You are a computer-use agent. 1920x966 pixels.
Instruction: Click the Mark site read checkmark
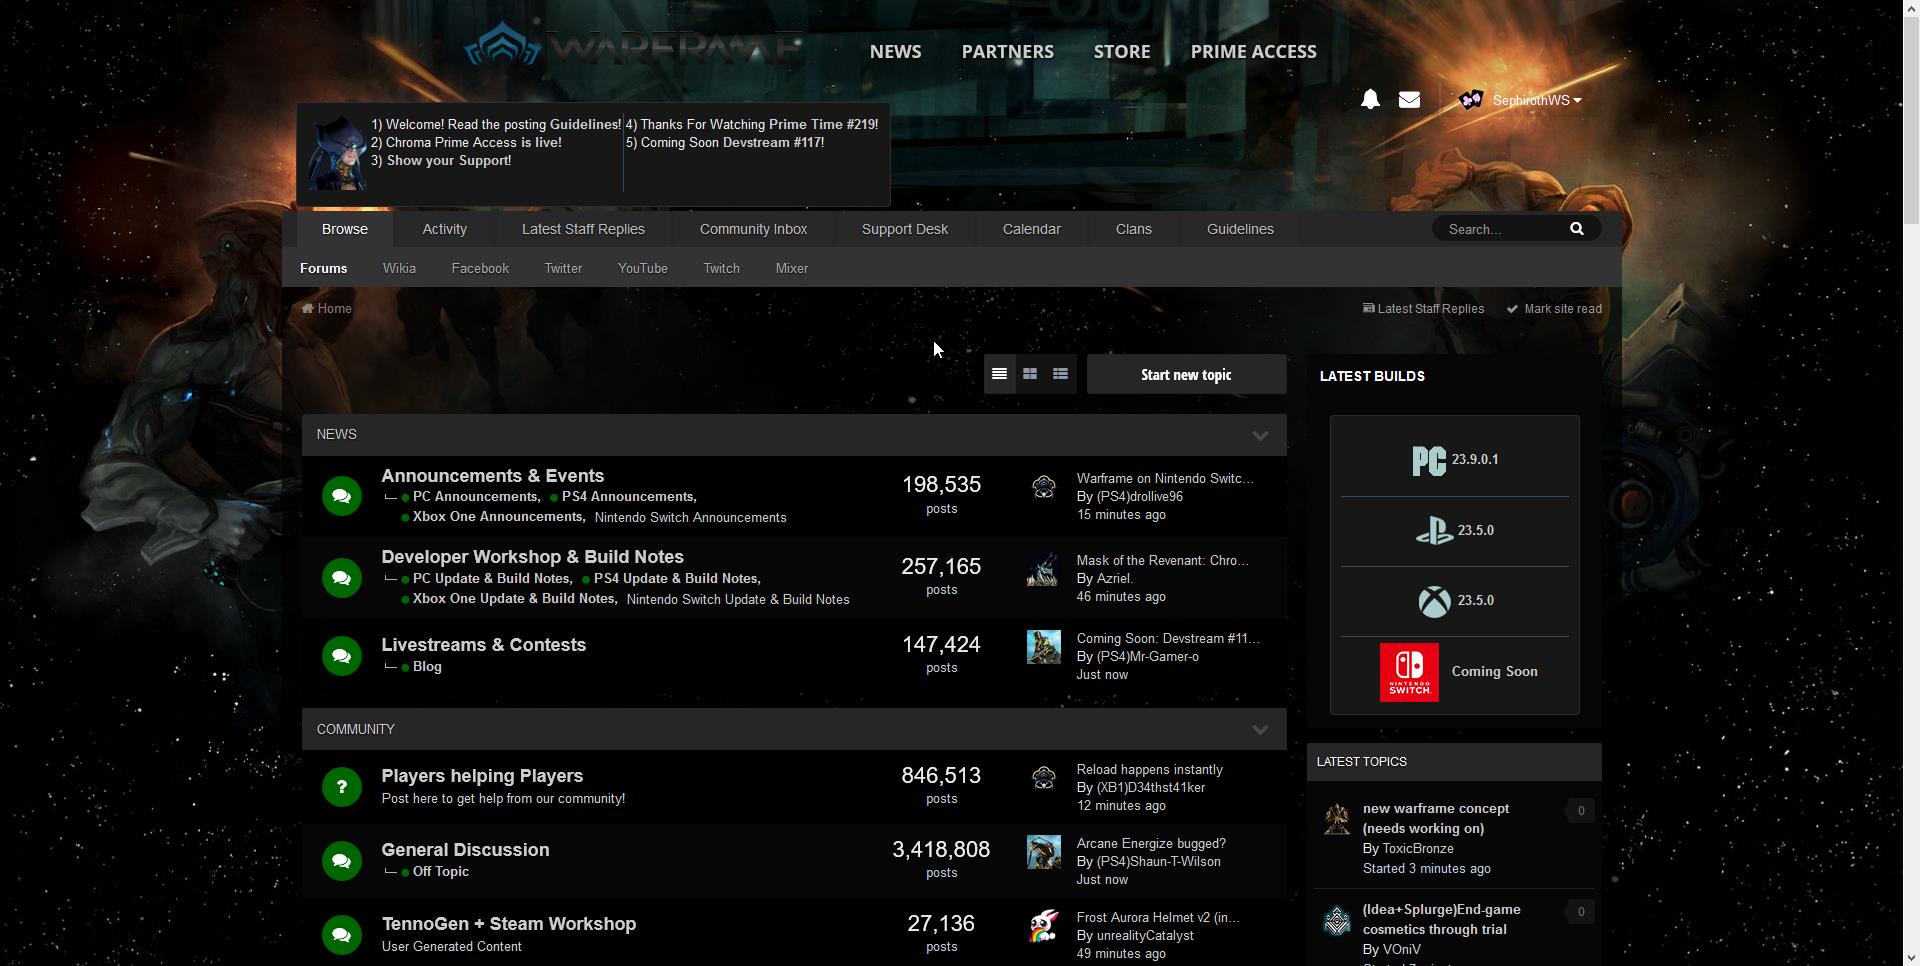click(x=1513, y=309)
